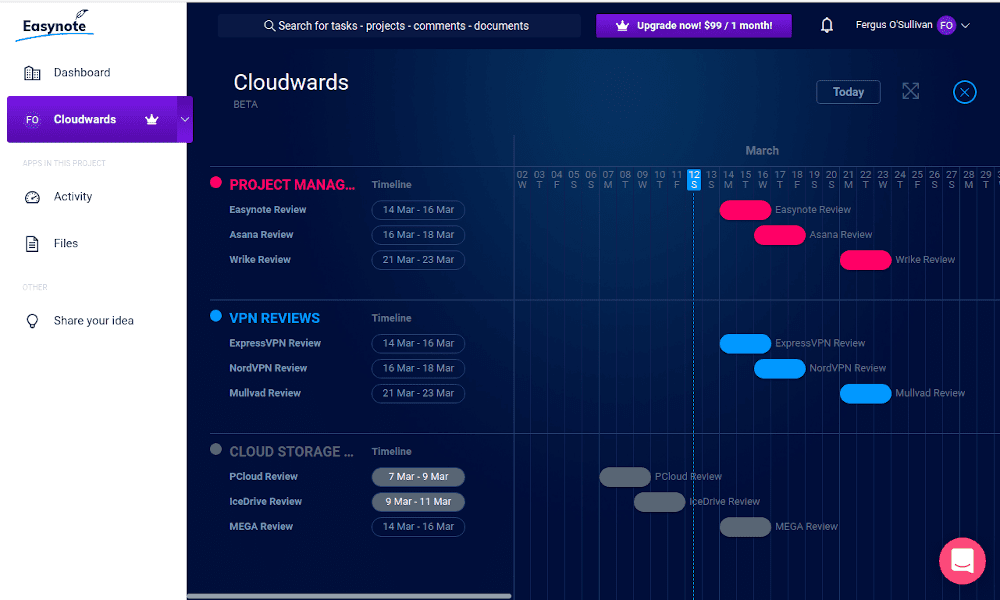Jump to Today in the timeline

tap(848, 92)
